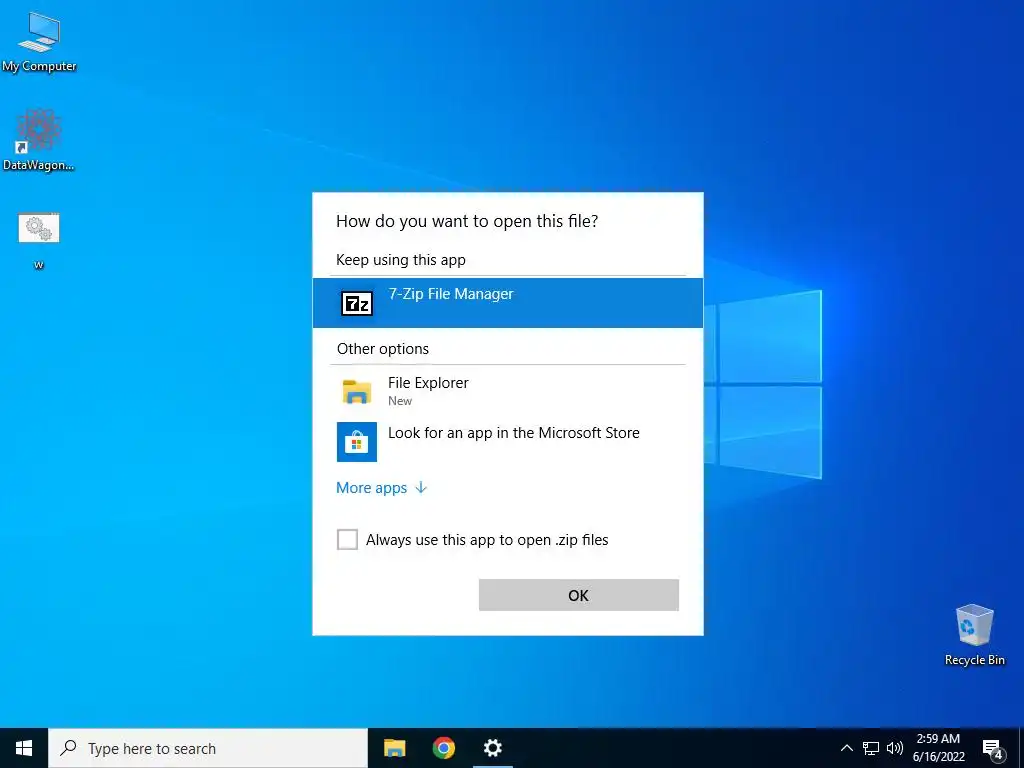Viewport: 1024px width, 768px height.
Task: Select the My Computer desktop icon
Action: pyautogui.click(x=39, y=42)
